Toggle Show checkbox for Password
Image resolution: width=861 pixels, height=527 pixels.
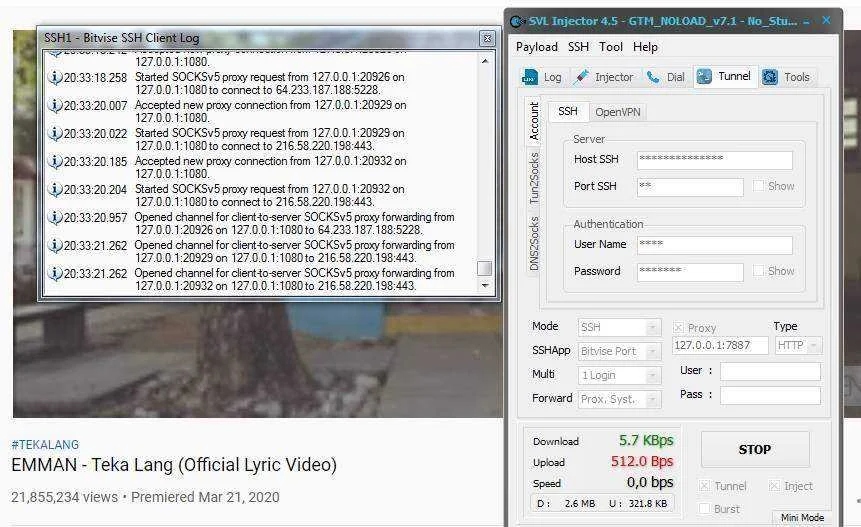[x=759, y=271]
